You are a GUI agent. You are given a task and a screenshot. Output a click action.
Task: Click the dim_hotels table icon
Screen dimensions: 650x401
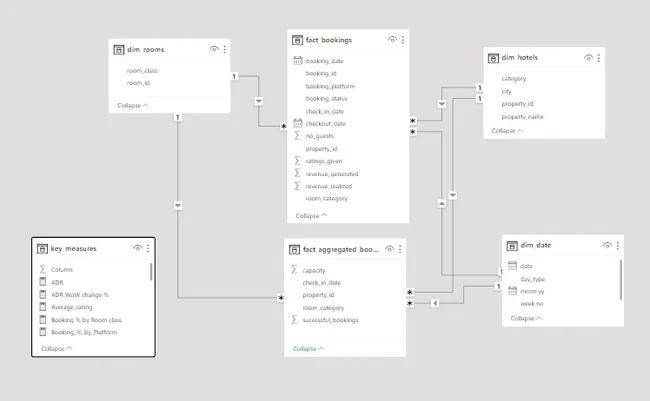point(493,58)
